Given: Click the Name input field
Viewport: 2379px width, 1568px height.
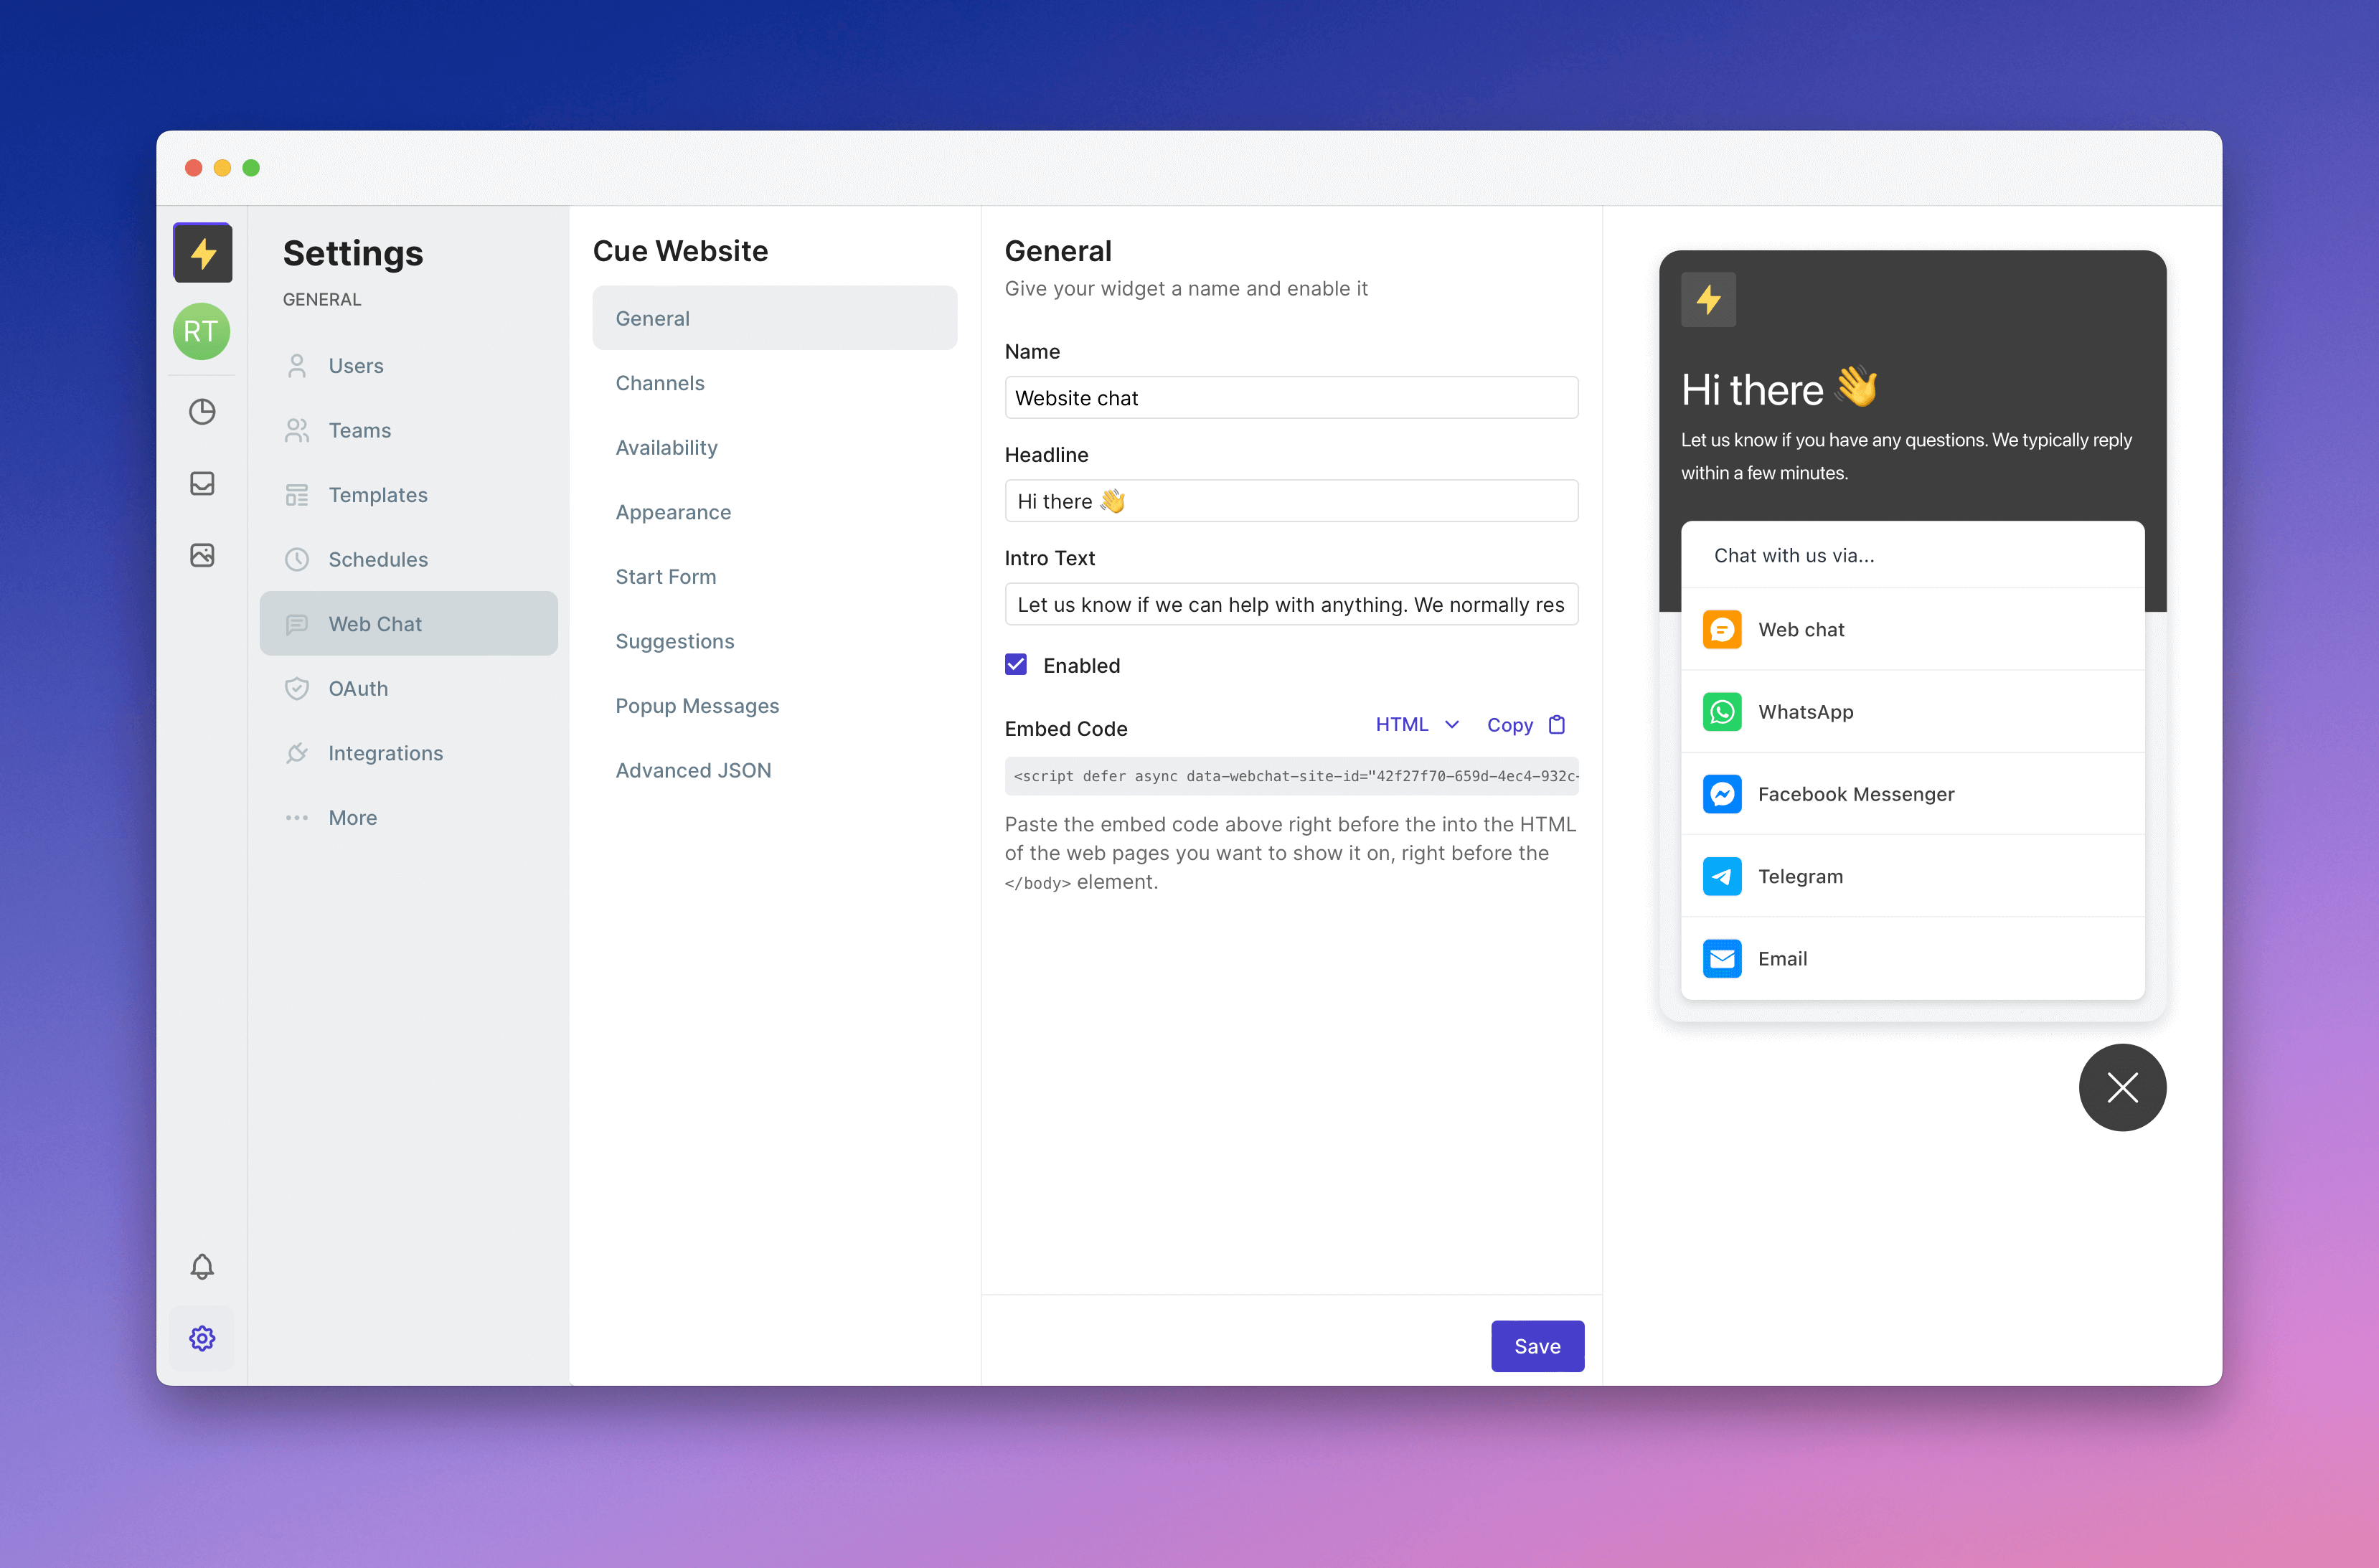Looking at the screenshot, I should [1289, 395].
